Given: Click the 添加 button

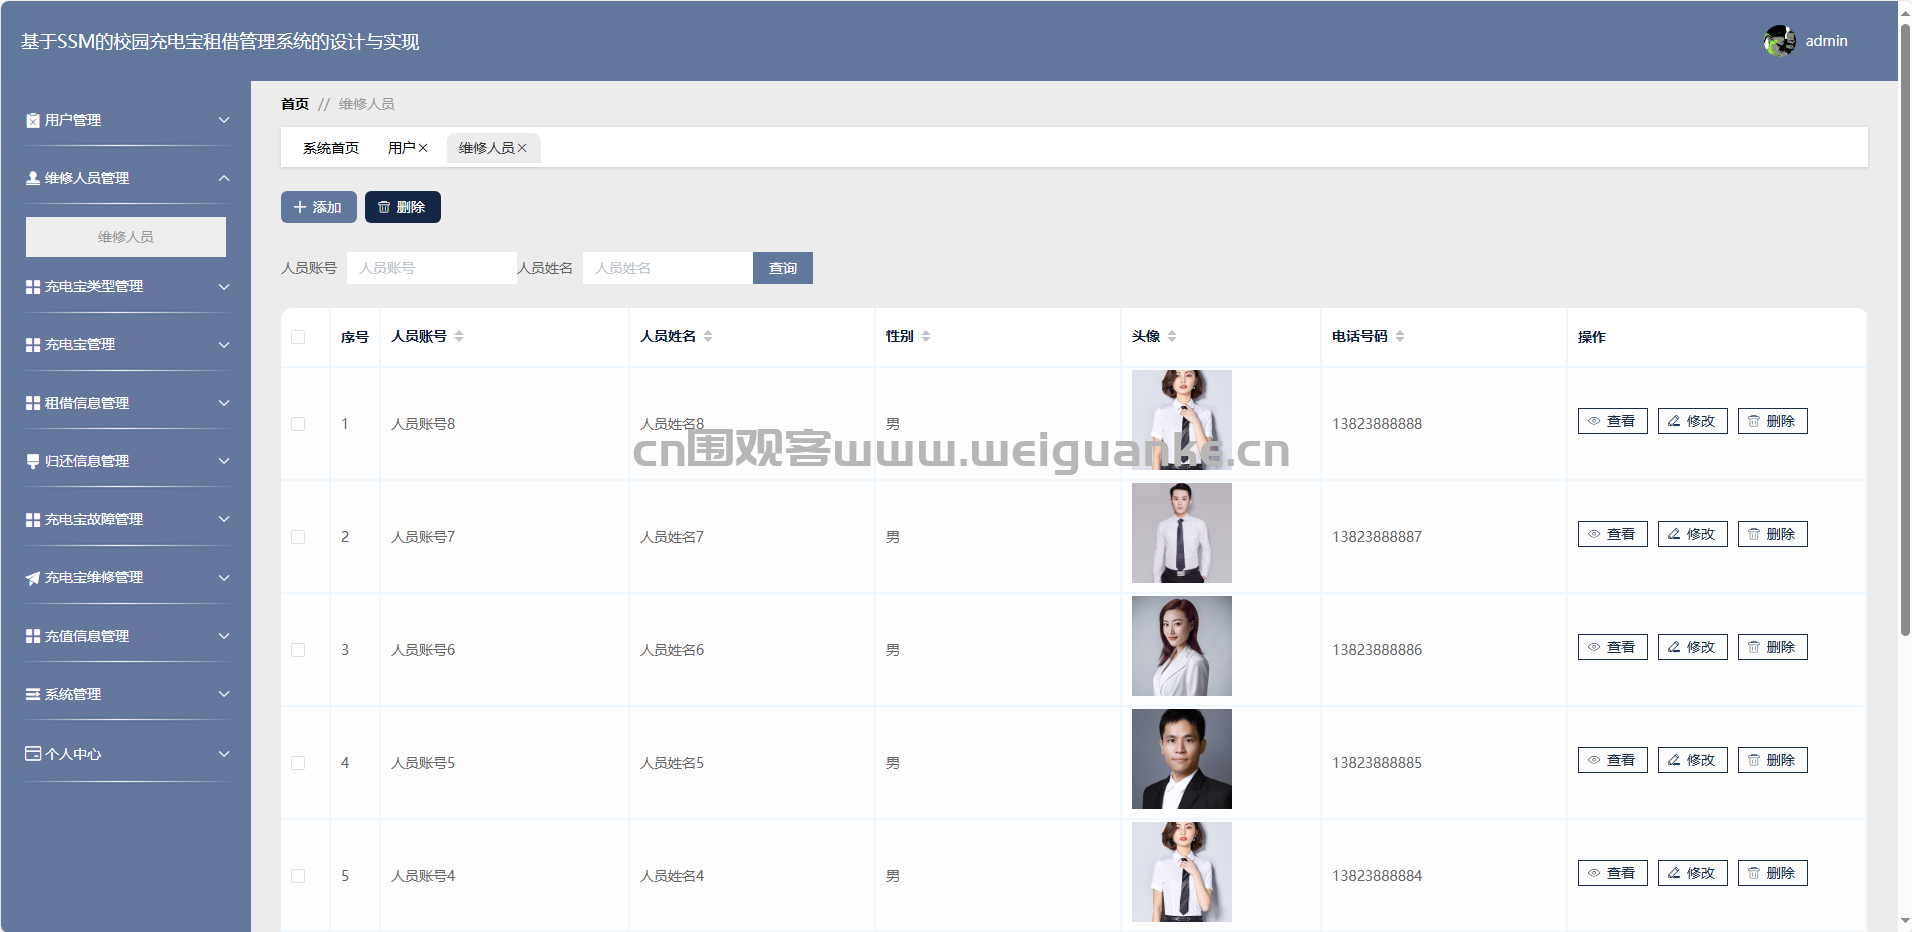Looking at the screenshot, I should [318, 207].
